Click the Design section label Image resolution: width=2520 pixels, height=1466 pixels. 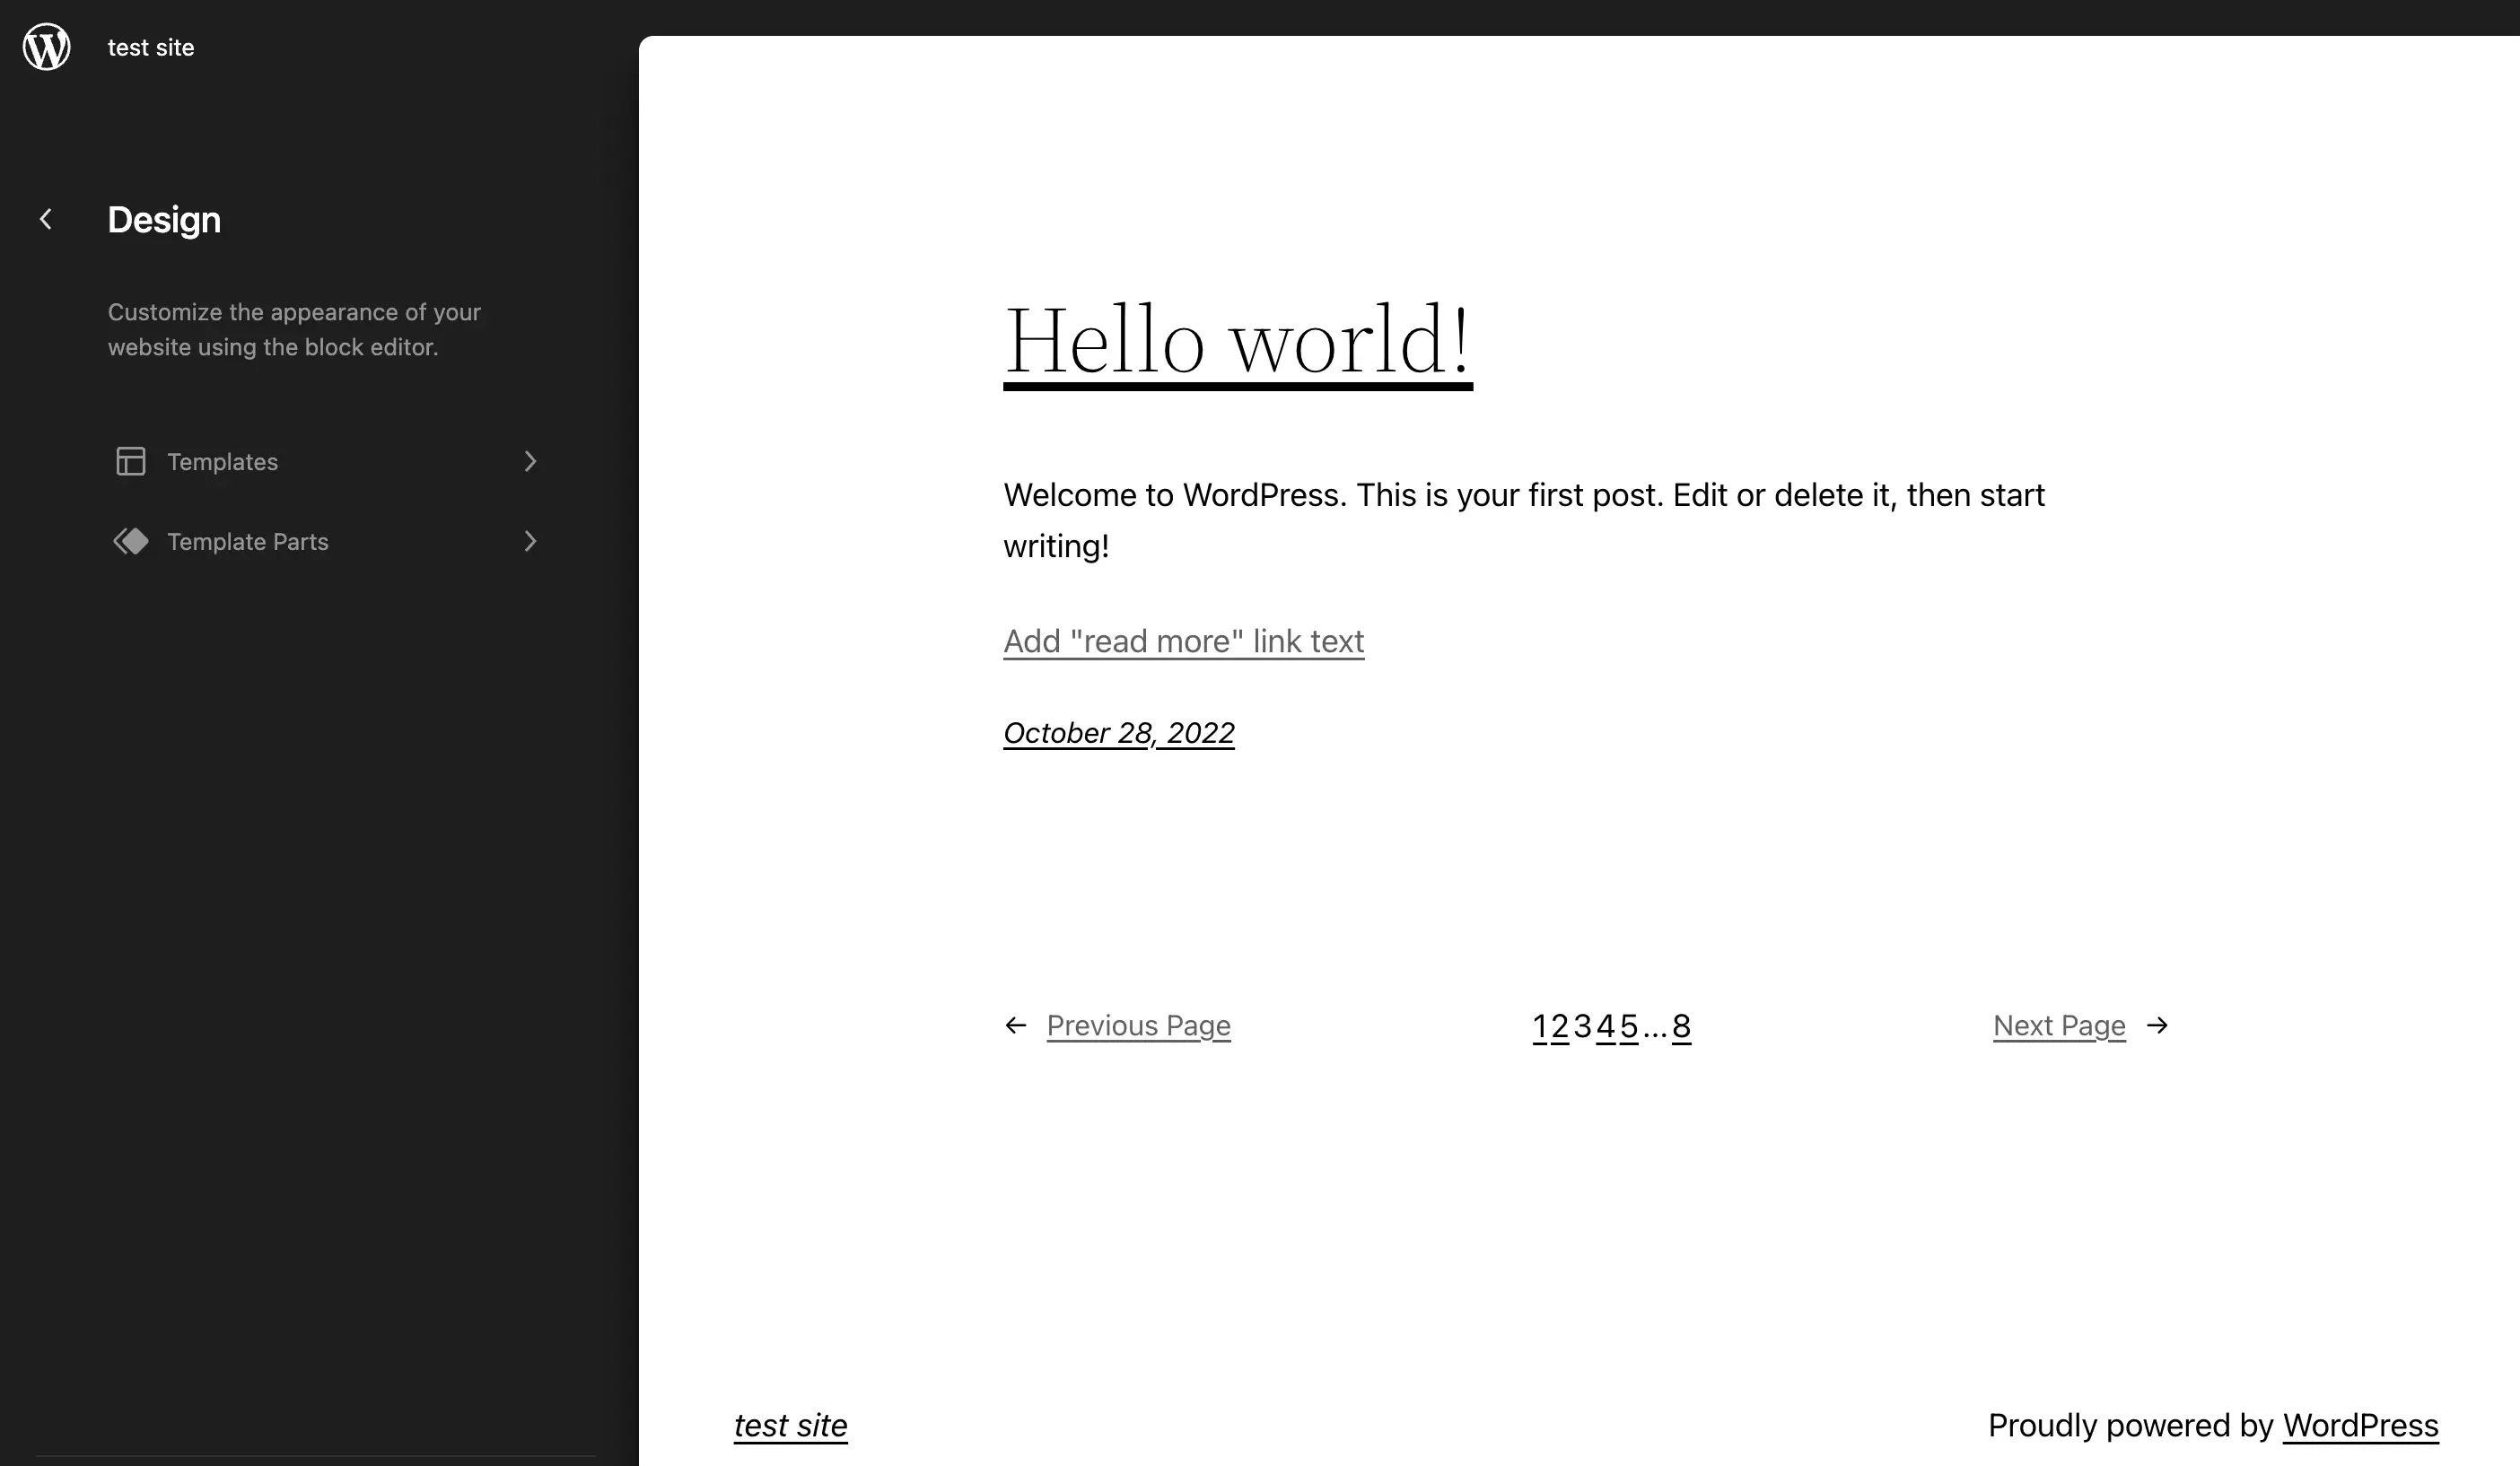point(164,218)
